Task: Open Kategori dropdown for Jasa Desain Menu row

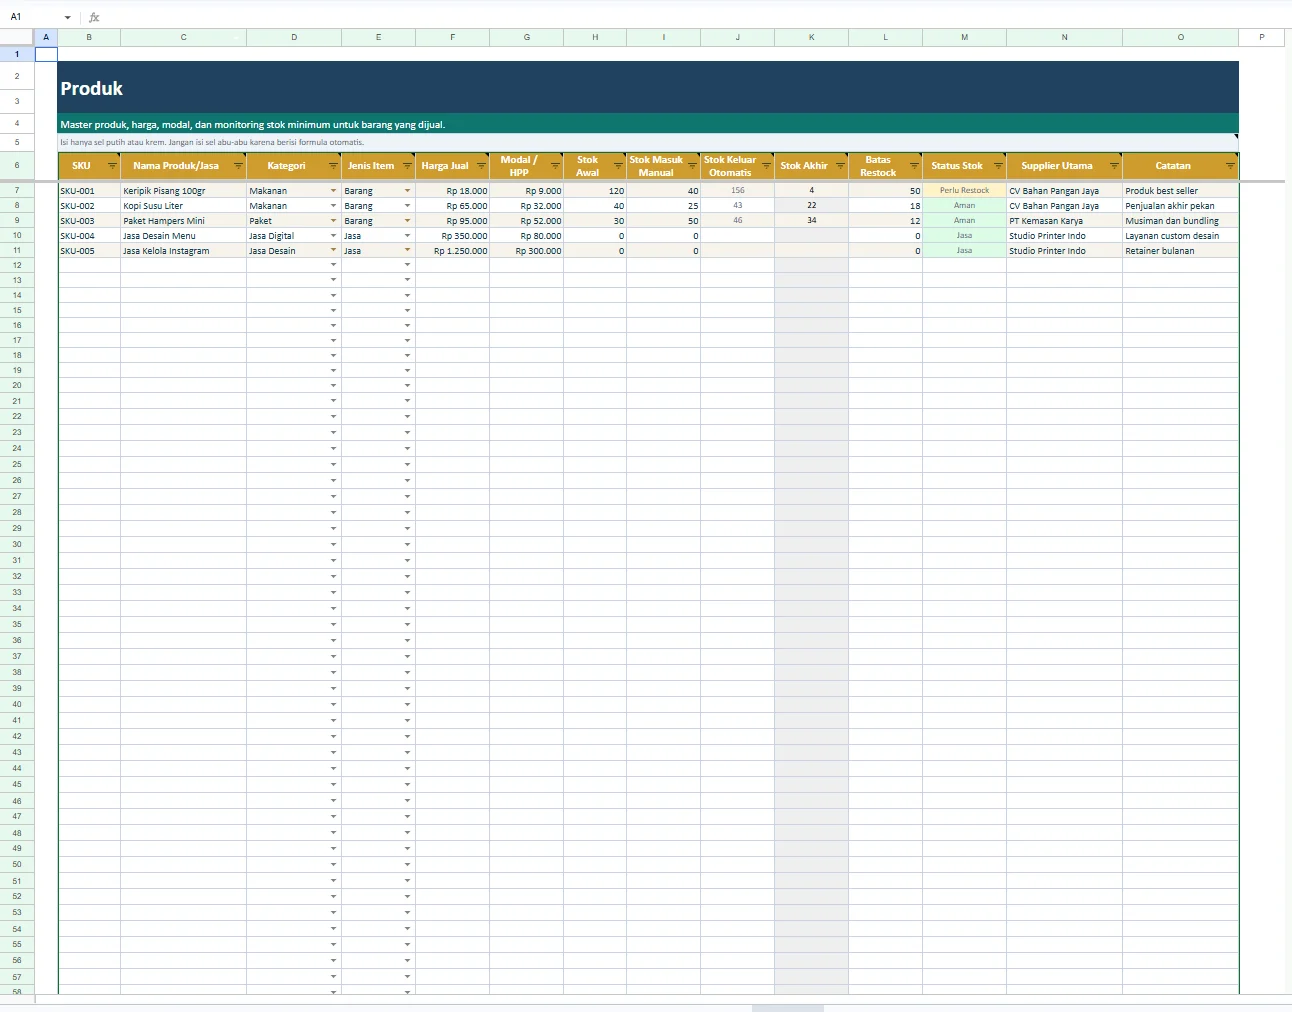Action: tap(333, 236)
